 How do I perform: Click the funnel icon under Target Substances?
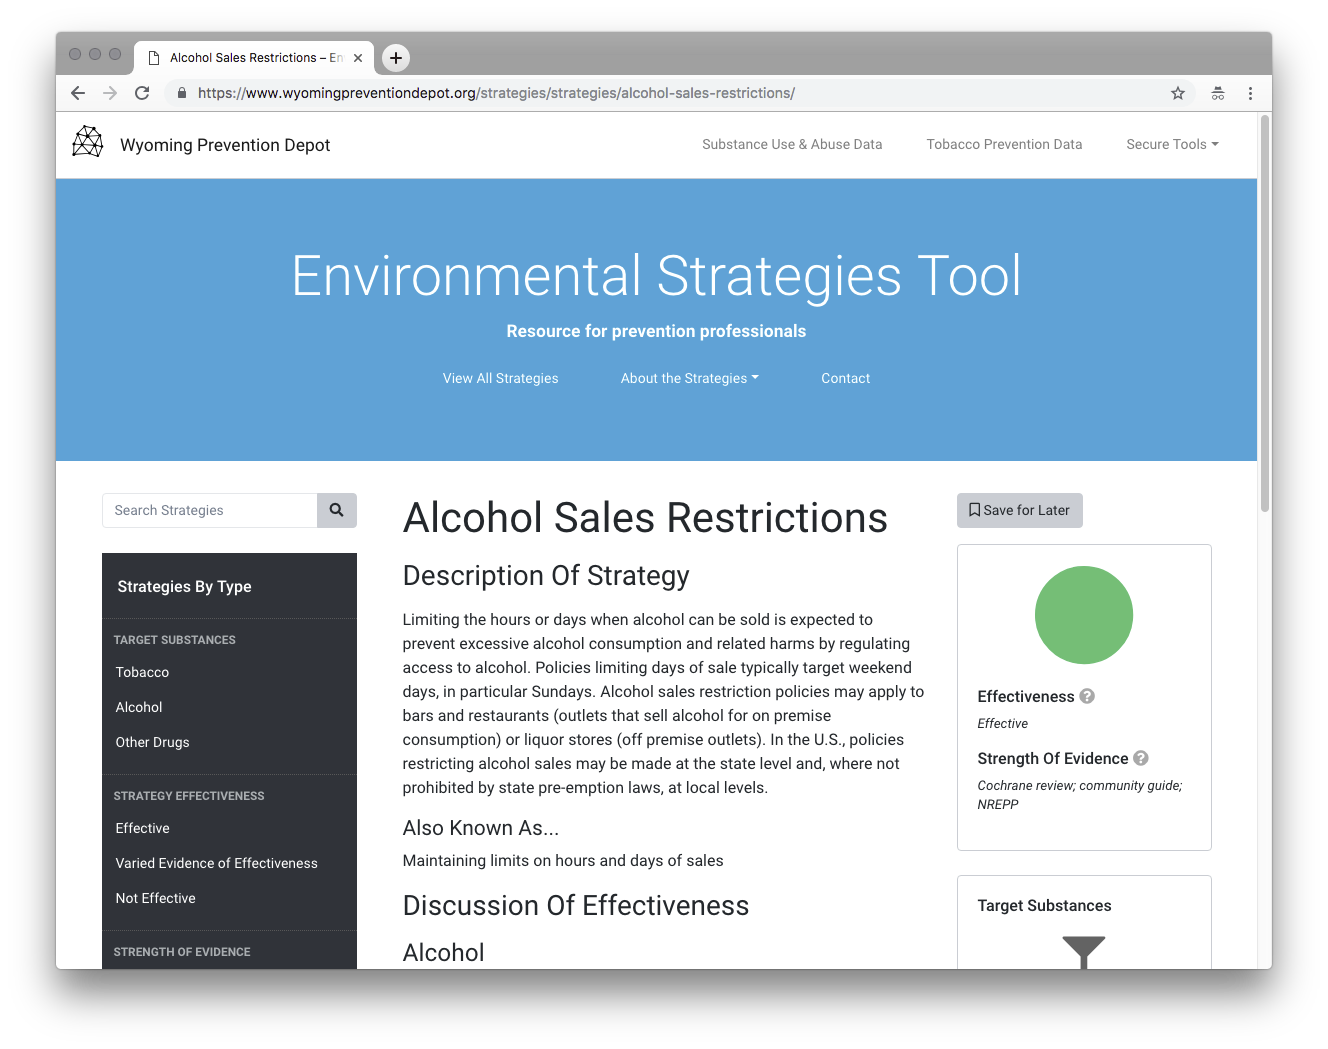coord(1084,948)
